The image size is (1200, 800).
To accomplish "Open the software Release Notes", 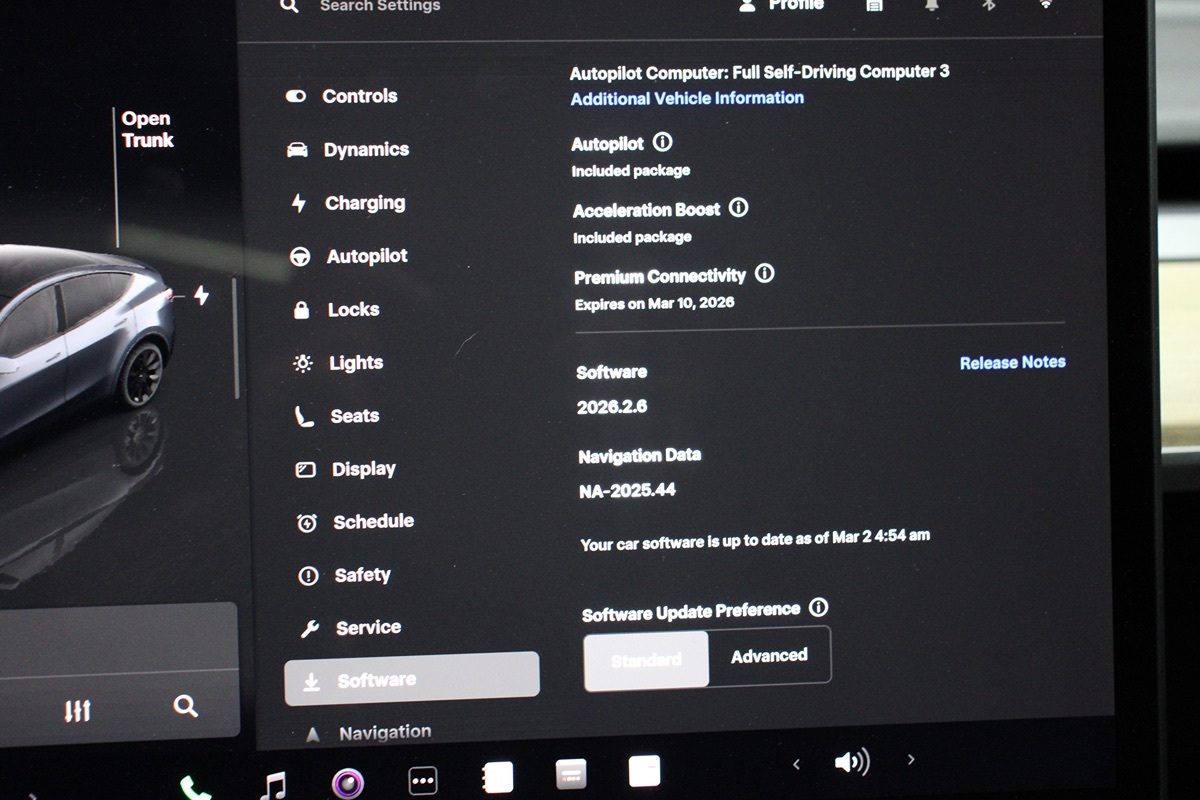I will (x=1012, y=363).
